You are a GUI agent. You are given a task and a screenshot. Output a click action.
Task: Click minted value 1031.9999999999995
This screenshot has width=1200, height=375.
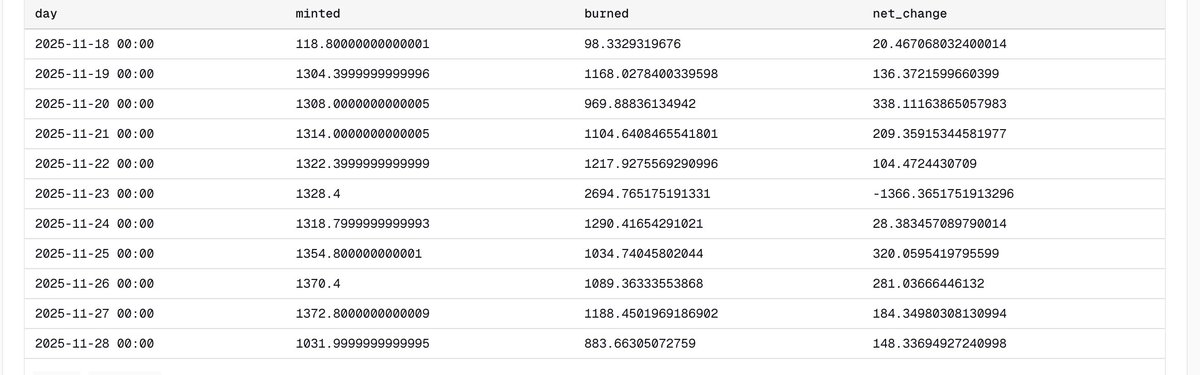pos(363,344)
